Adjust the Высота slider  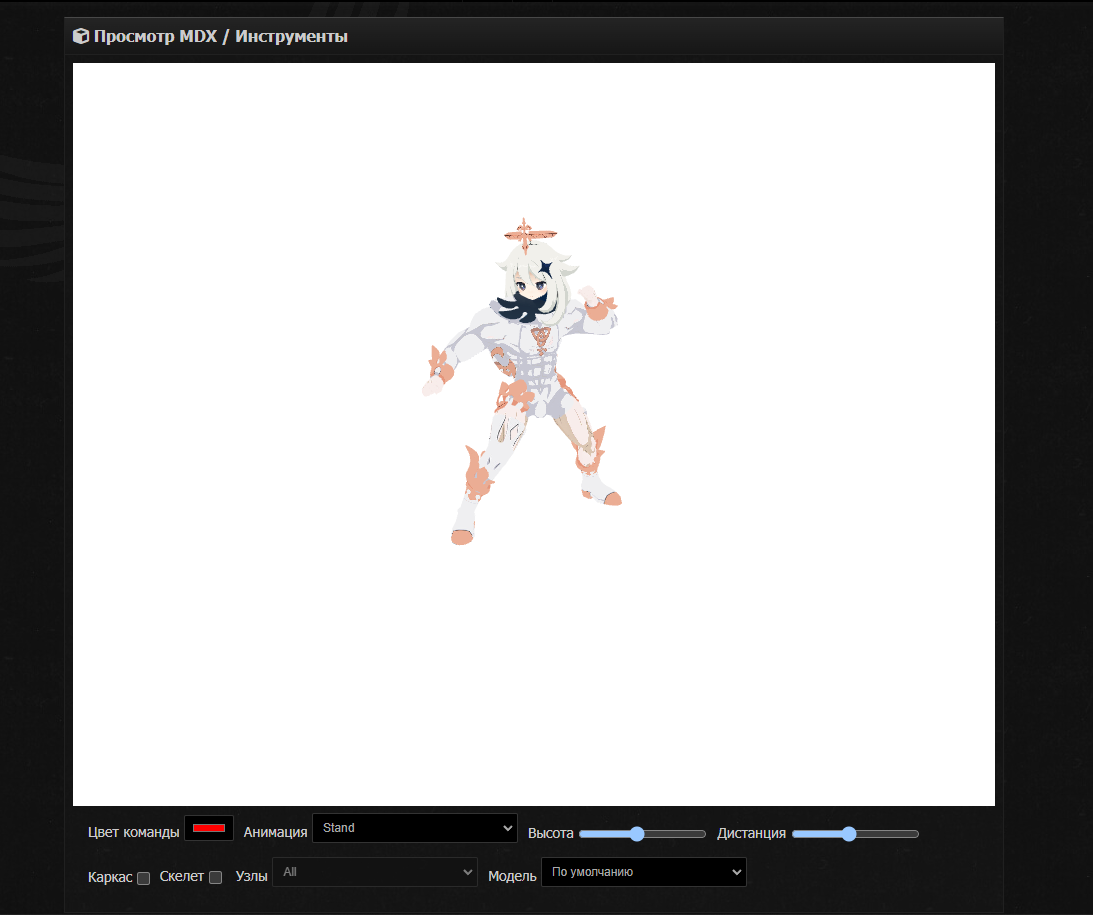point(642,833)
